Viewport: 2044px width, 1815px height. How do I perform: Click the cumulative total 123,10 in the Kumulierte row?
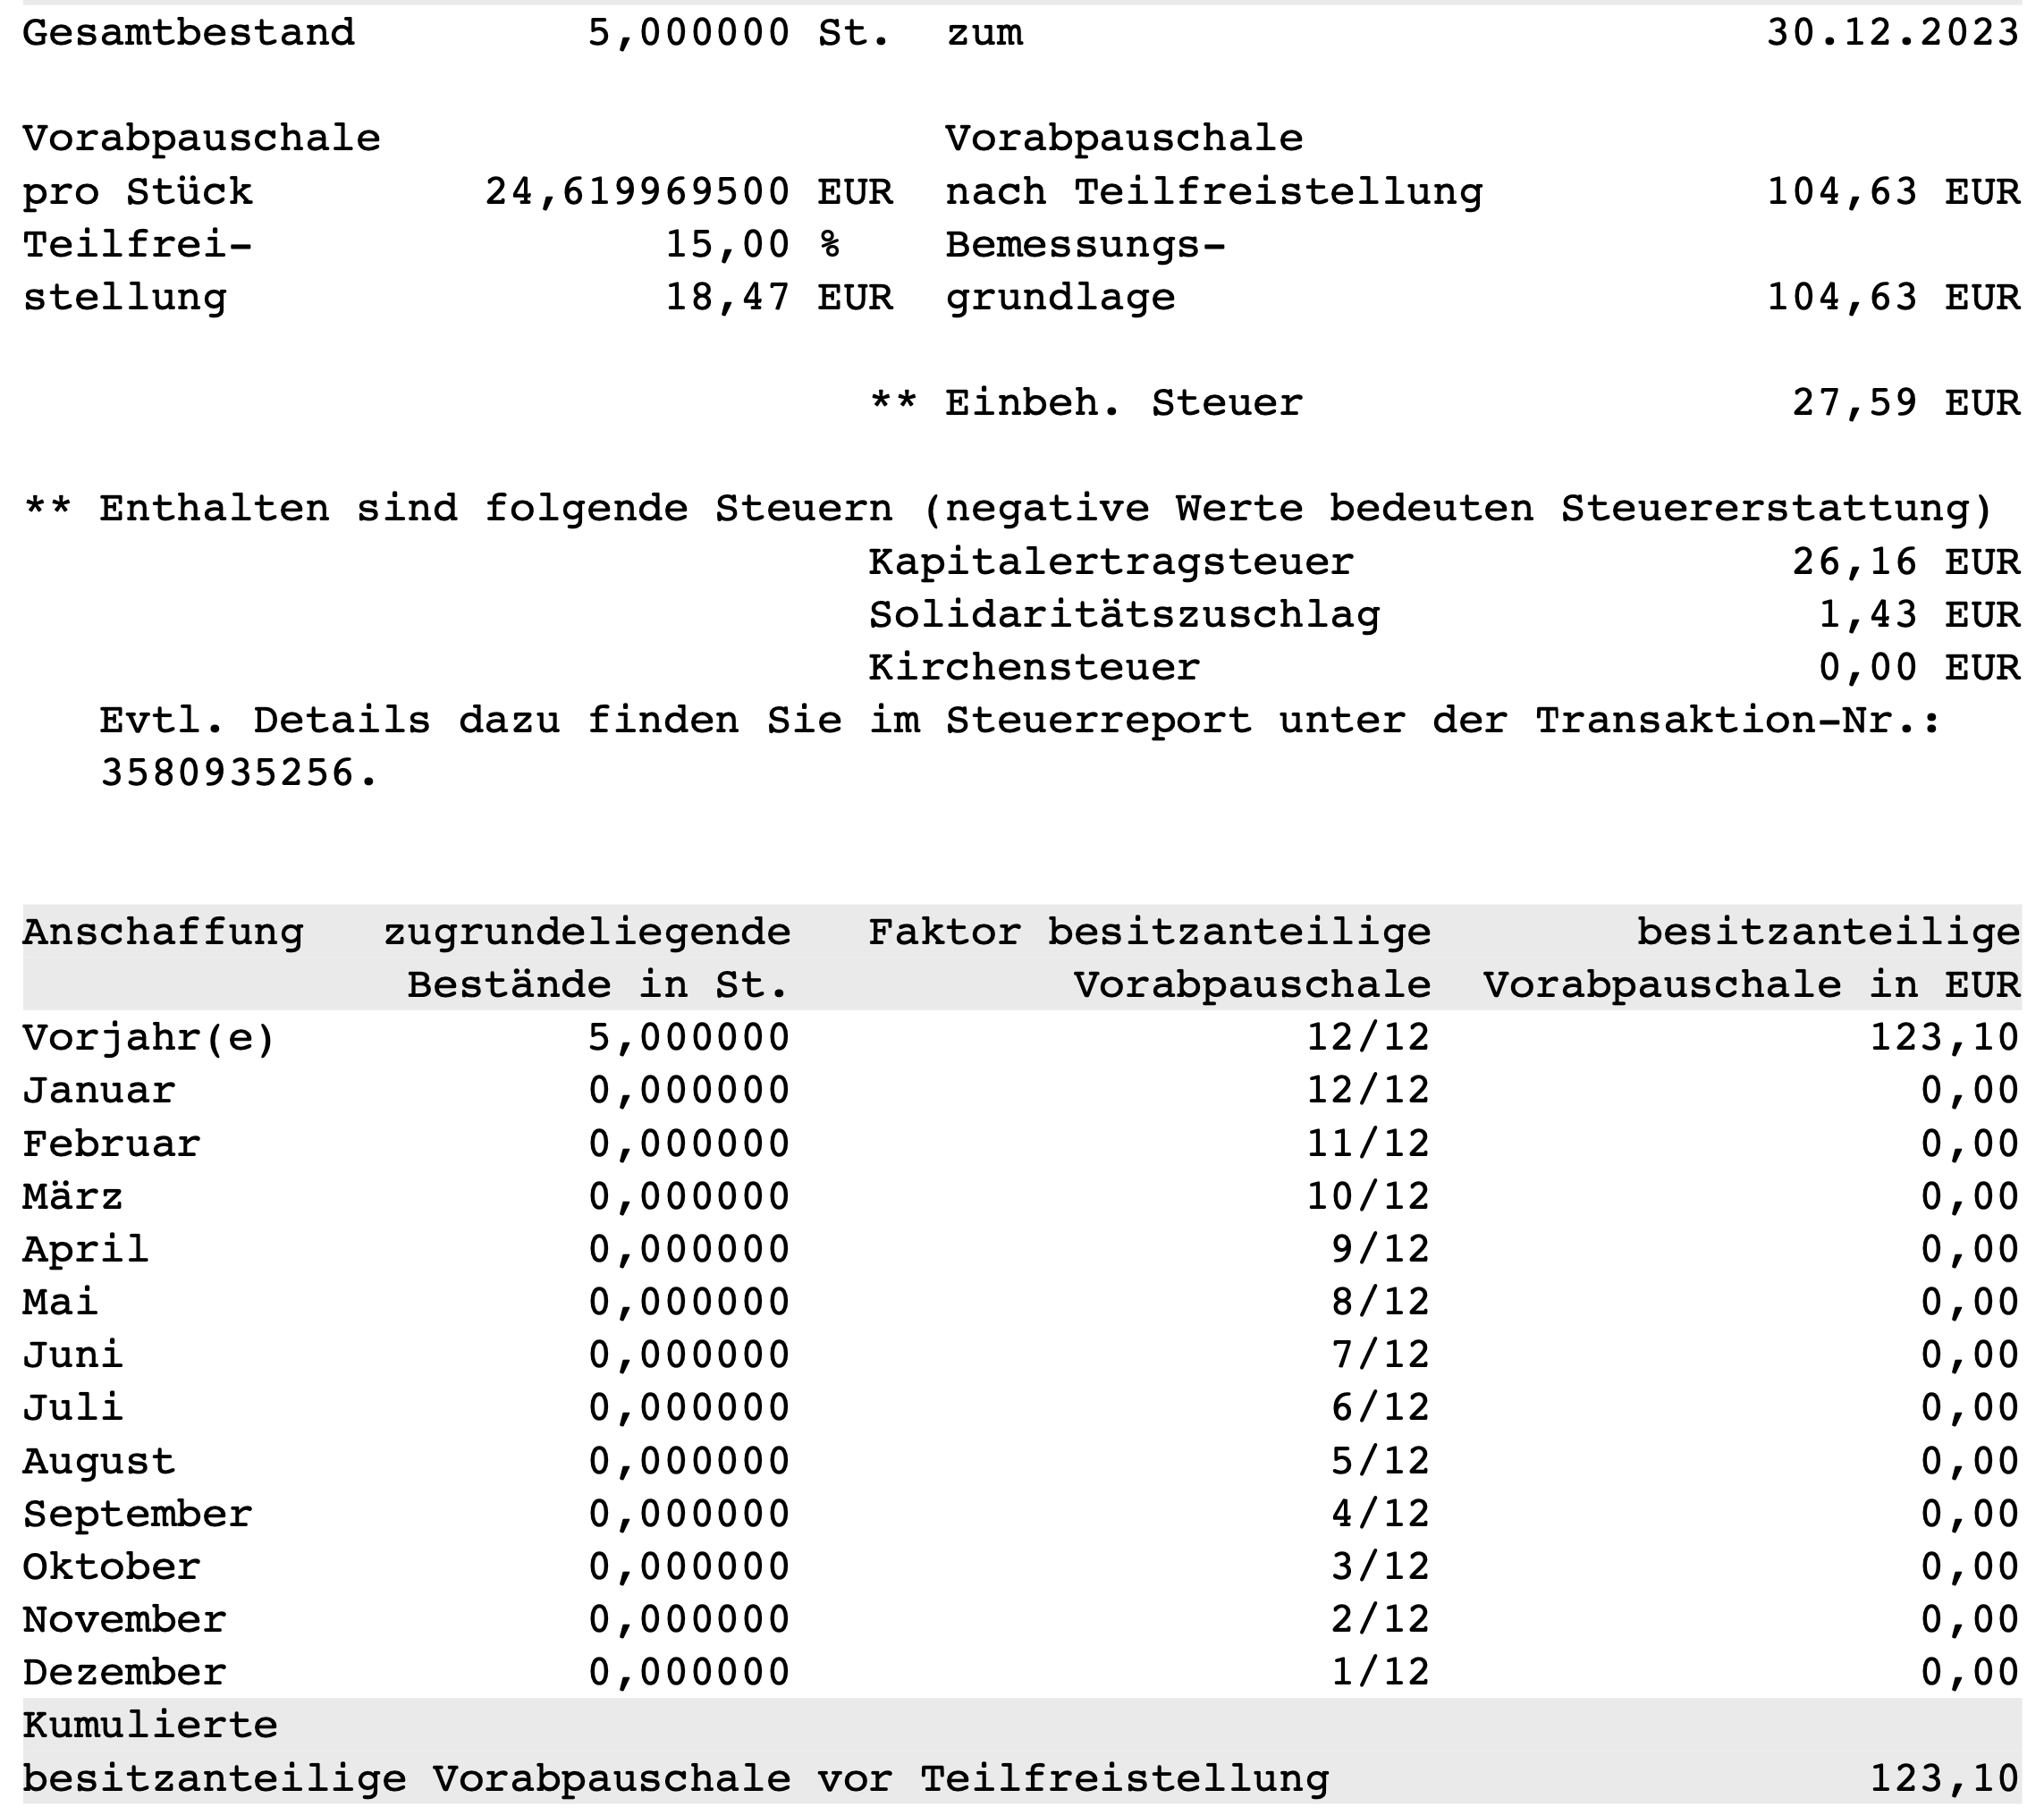(x=1944, y=1779)
